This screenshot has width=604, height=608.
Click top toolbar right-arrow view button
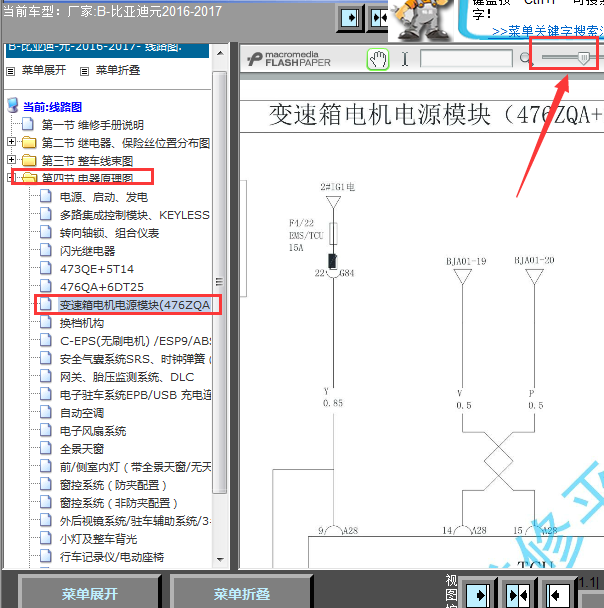350,18
